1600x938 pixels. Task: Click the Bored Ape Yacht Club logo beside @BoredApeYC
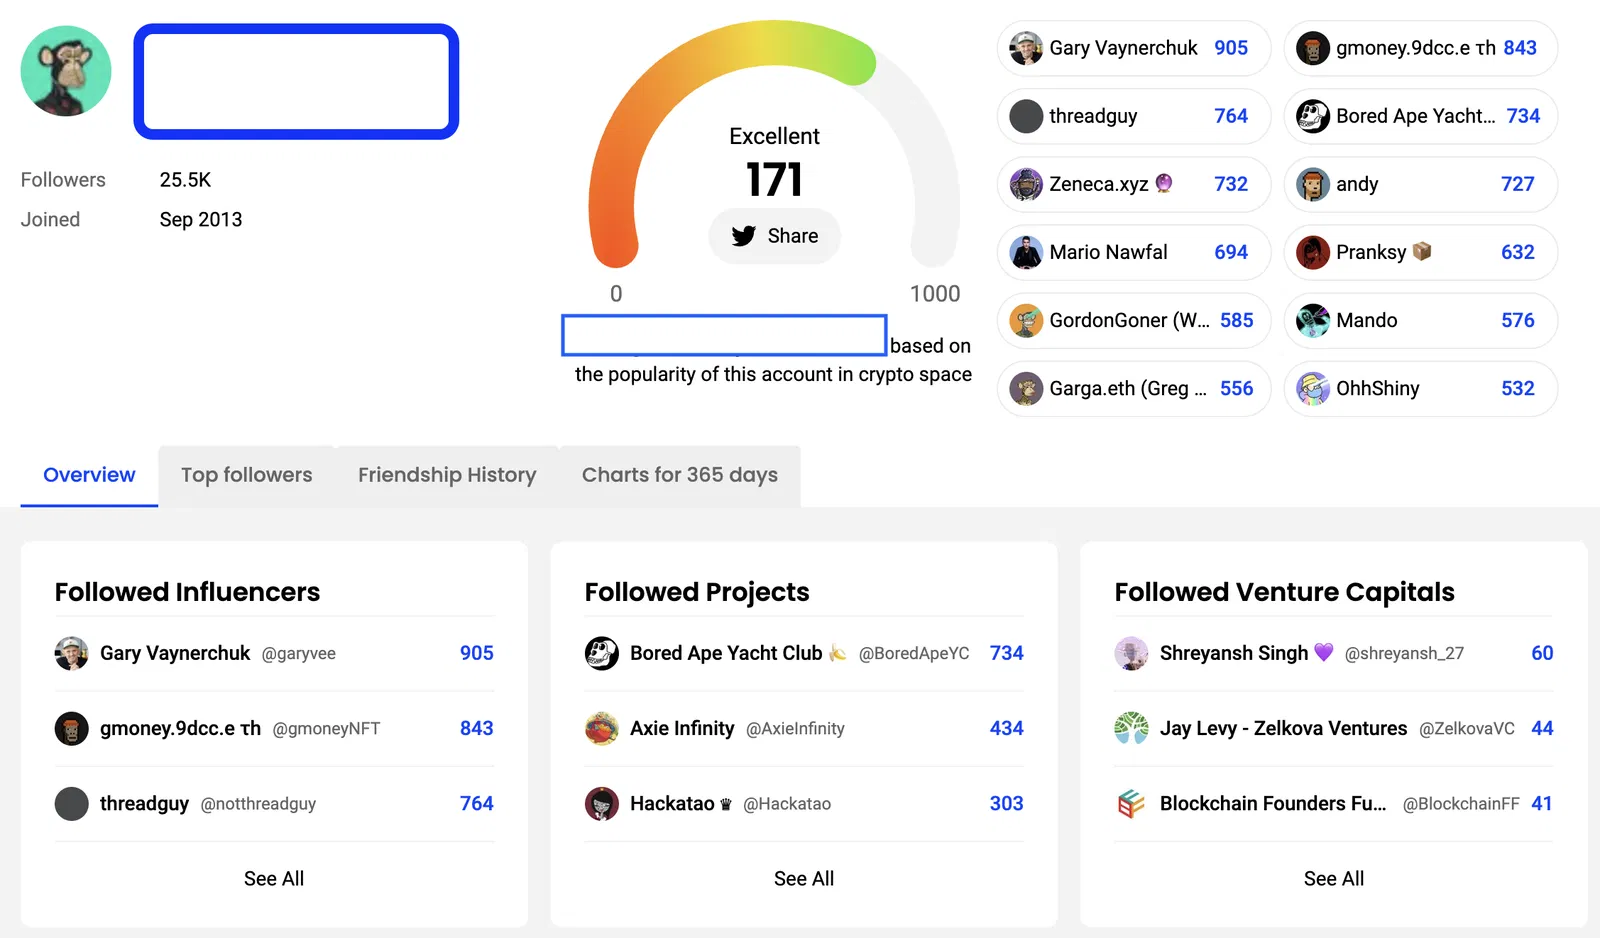point(602,653)
